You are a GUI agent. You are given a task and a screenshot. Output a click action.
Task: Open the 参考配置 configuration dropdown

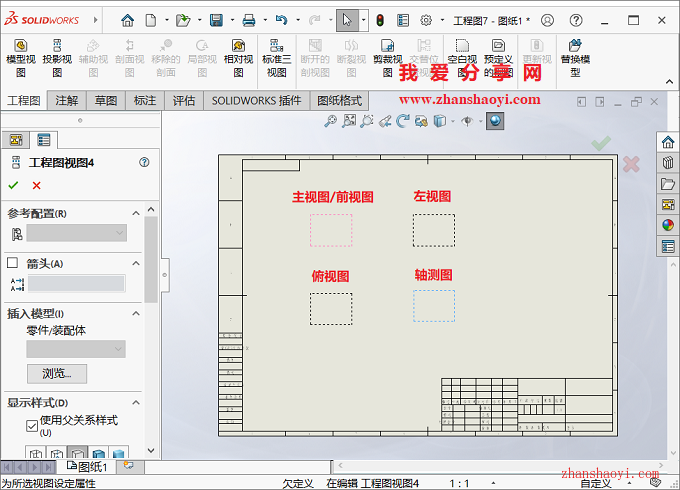(x=77, y=233)
